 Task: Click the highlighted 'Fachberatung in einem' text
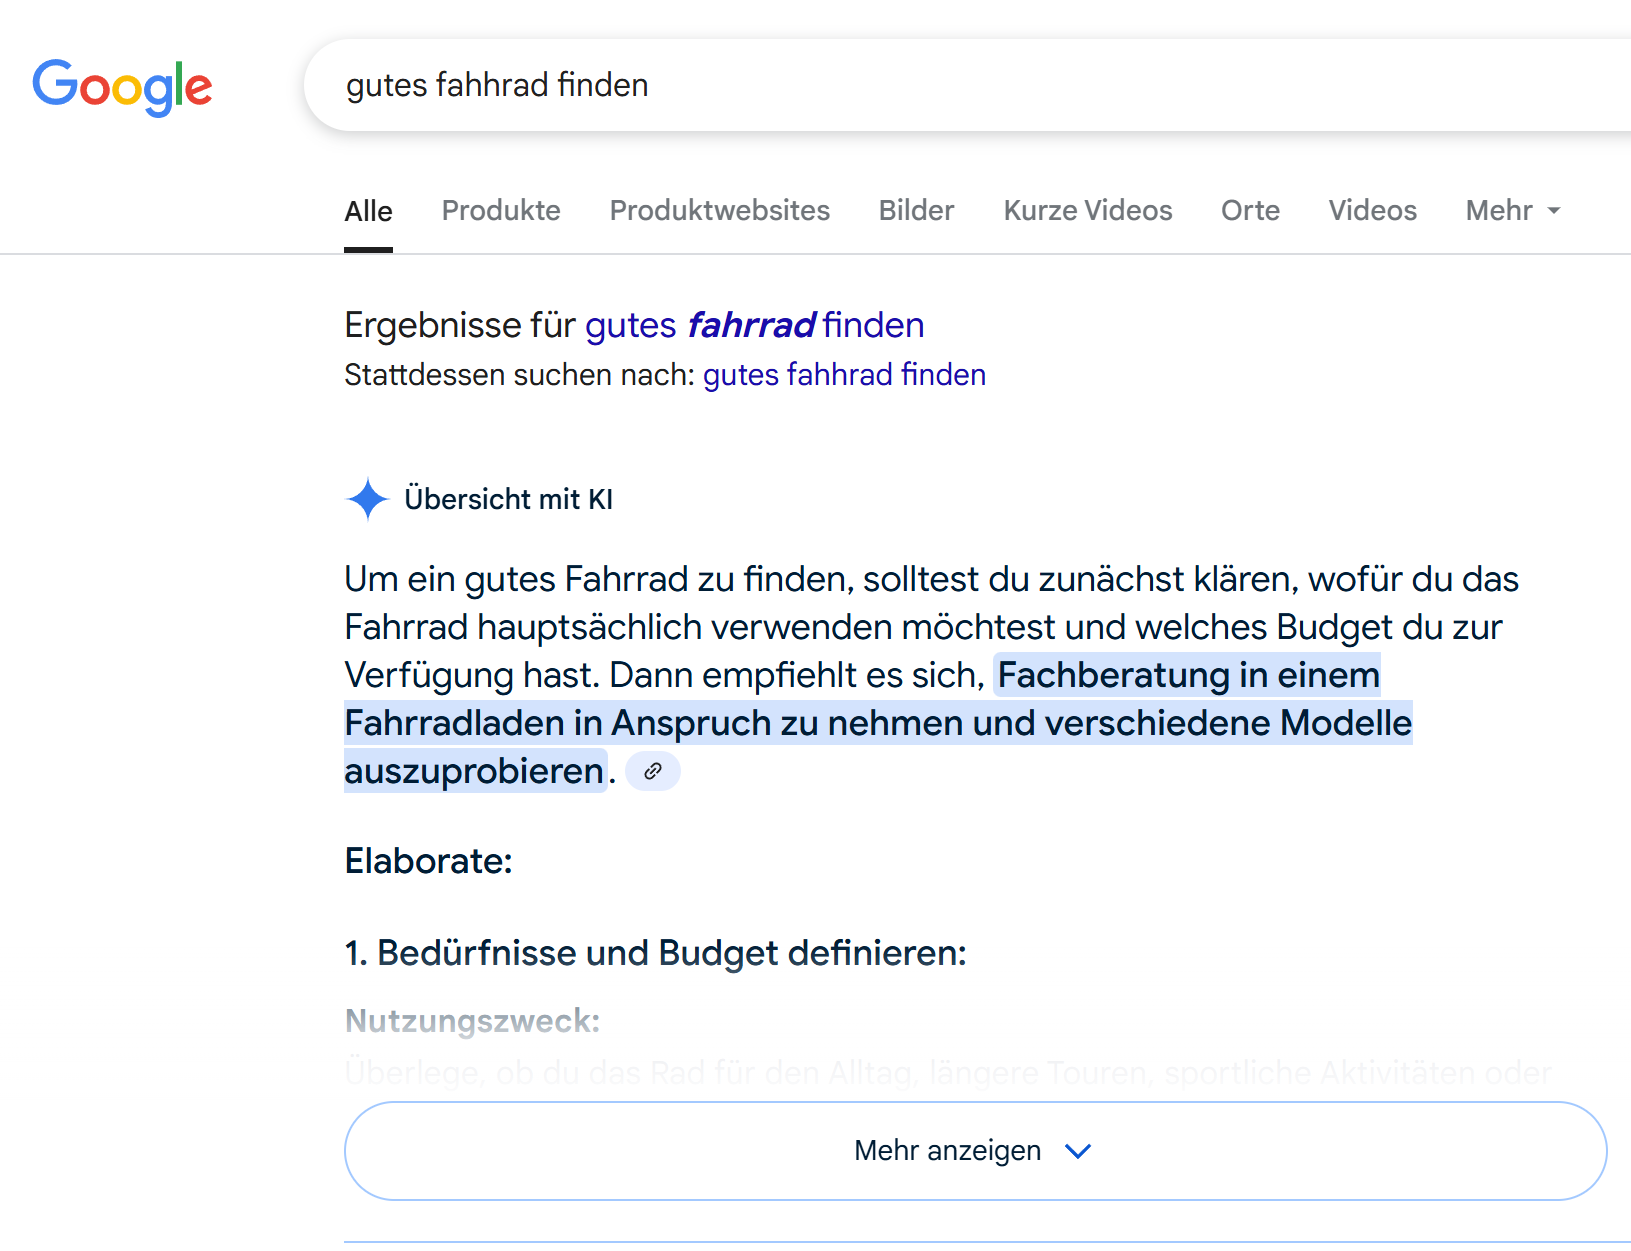tap(1188, 675)
